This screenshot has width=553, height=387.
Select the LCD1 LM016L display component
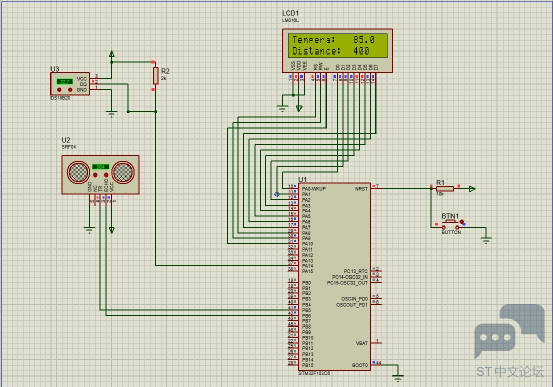337,51
